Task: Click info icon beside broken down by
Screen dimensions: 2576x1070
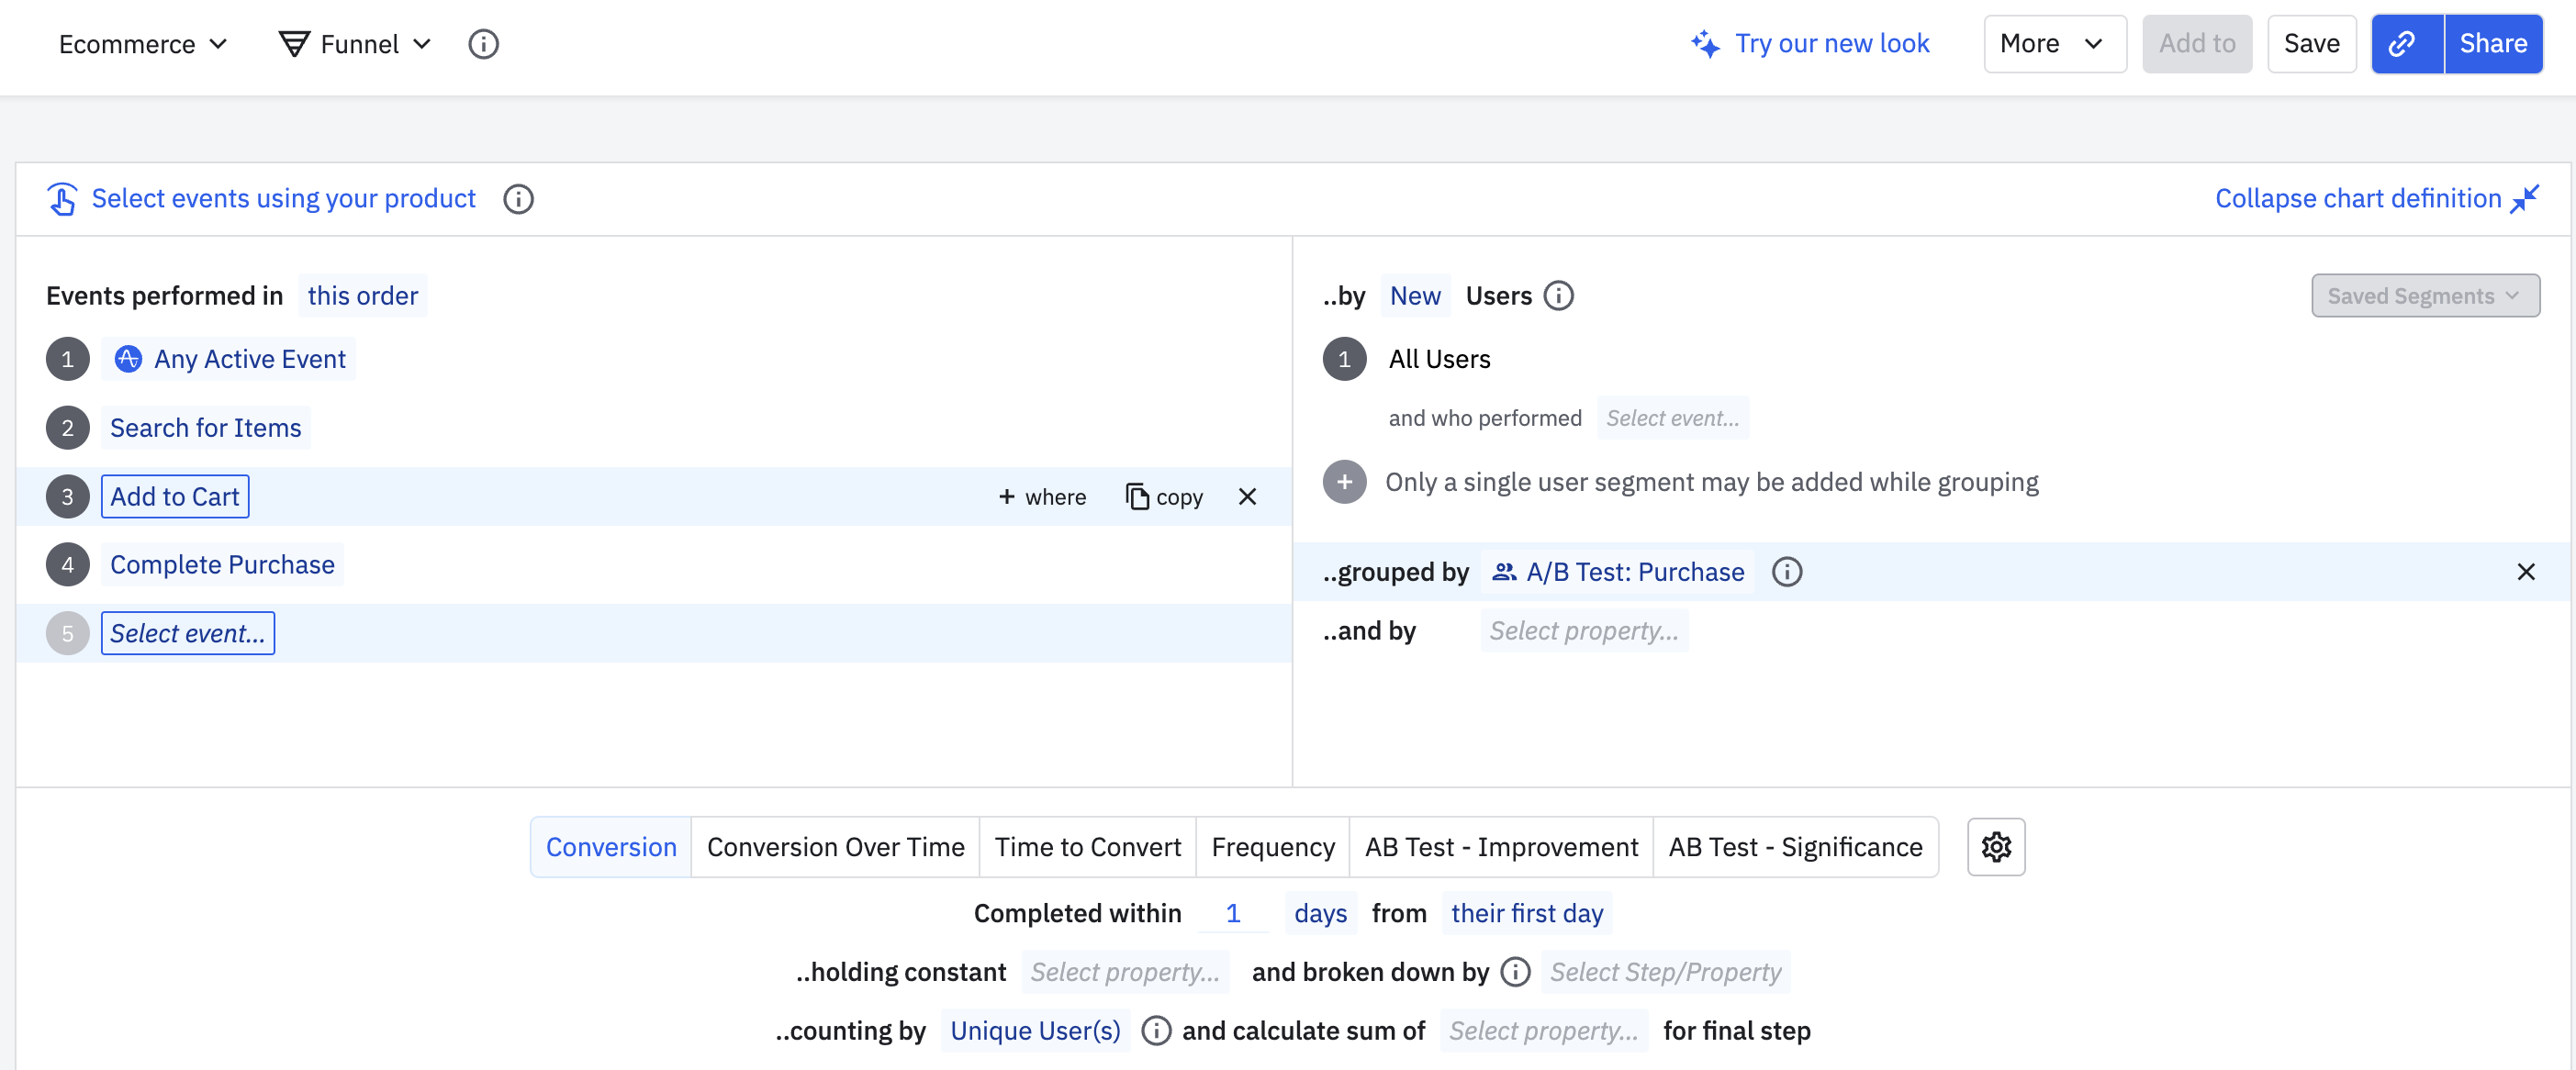Action: click(x=1515, y=972)
